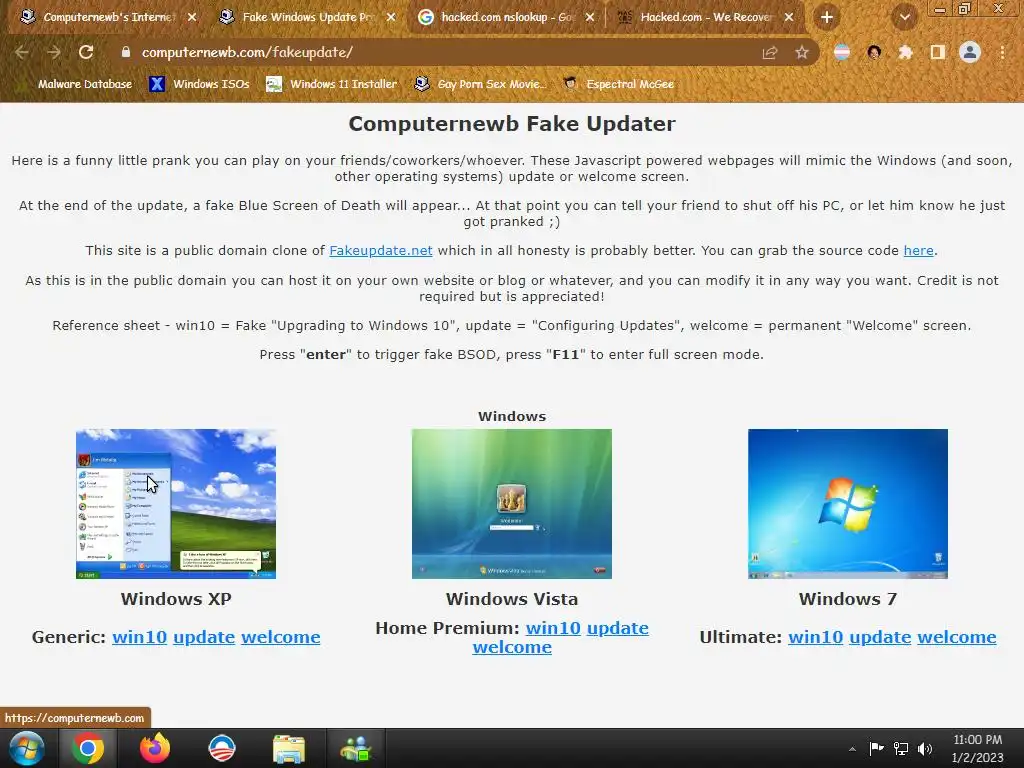Click the network tray icon
The height and width of the screenshot is (768, 1024).
[901, 748]
